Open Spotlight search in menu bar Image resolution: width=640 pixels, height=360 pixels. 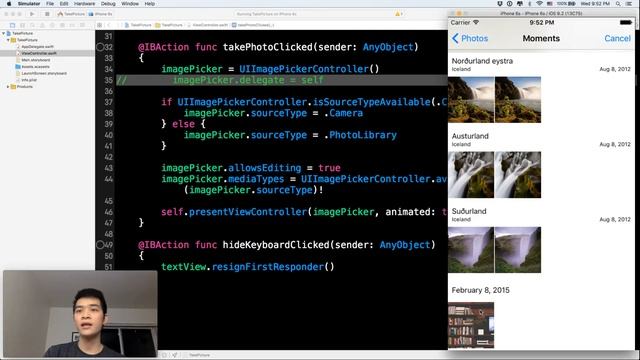tap(618, 4)
